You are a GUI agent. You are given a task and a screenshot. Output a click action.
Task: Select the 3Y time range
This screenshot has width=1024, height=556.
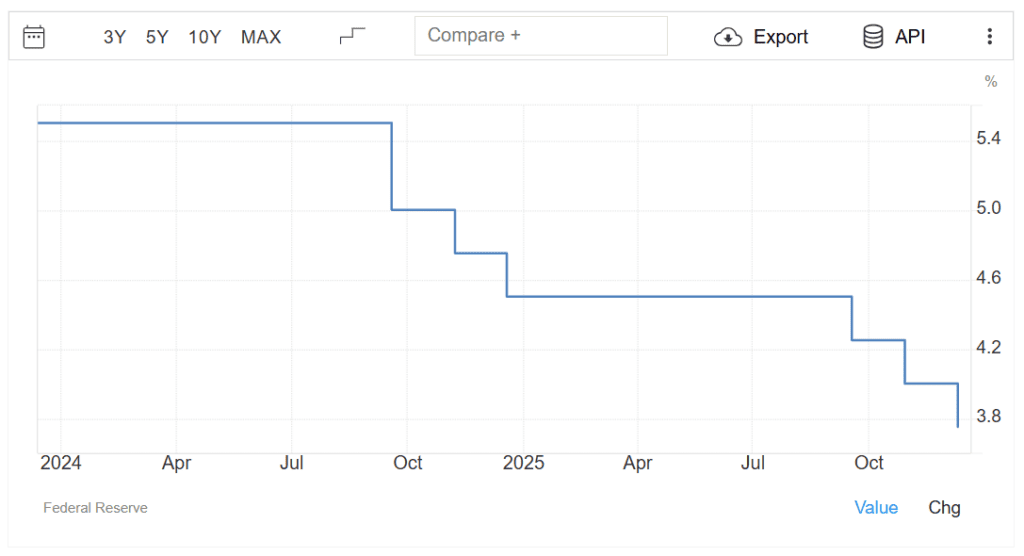pyautogui.click(x=115, y=37)
